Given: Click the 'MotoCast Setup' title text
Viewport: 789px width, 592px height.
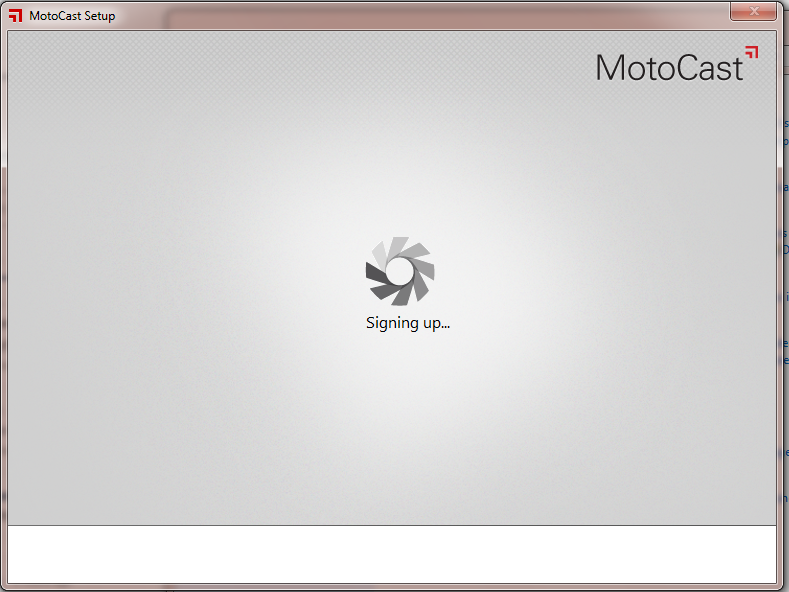Looking at the screenshot, I should coord(72,16).
